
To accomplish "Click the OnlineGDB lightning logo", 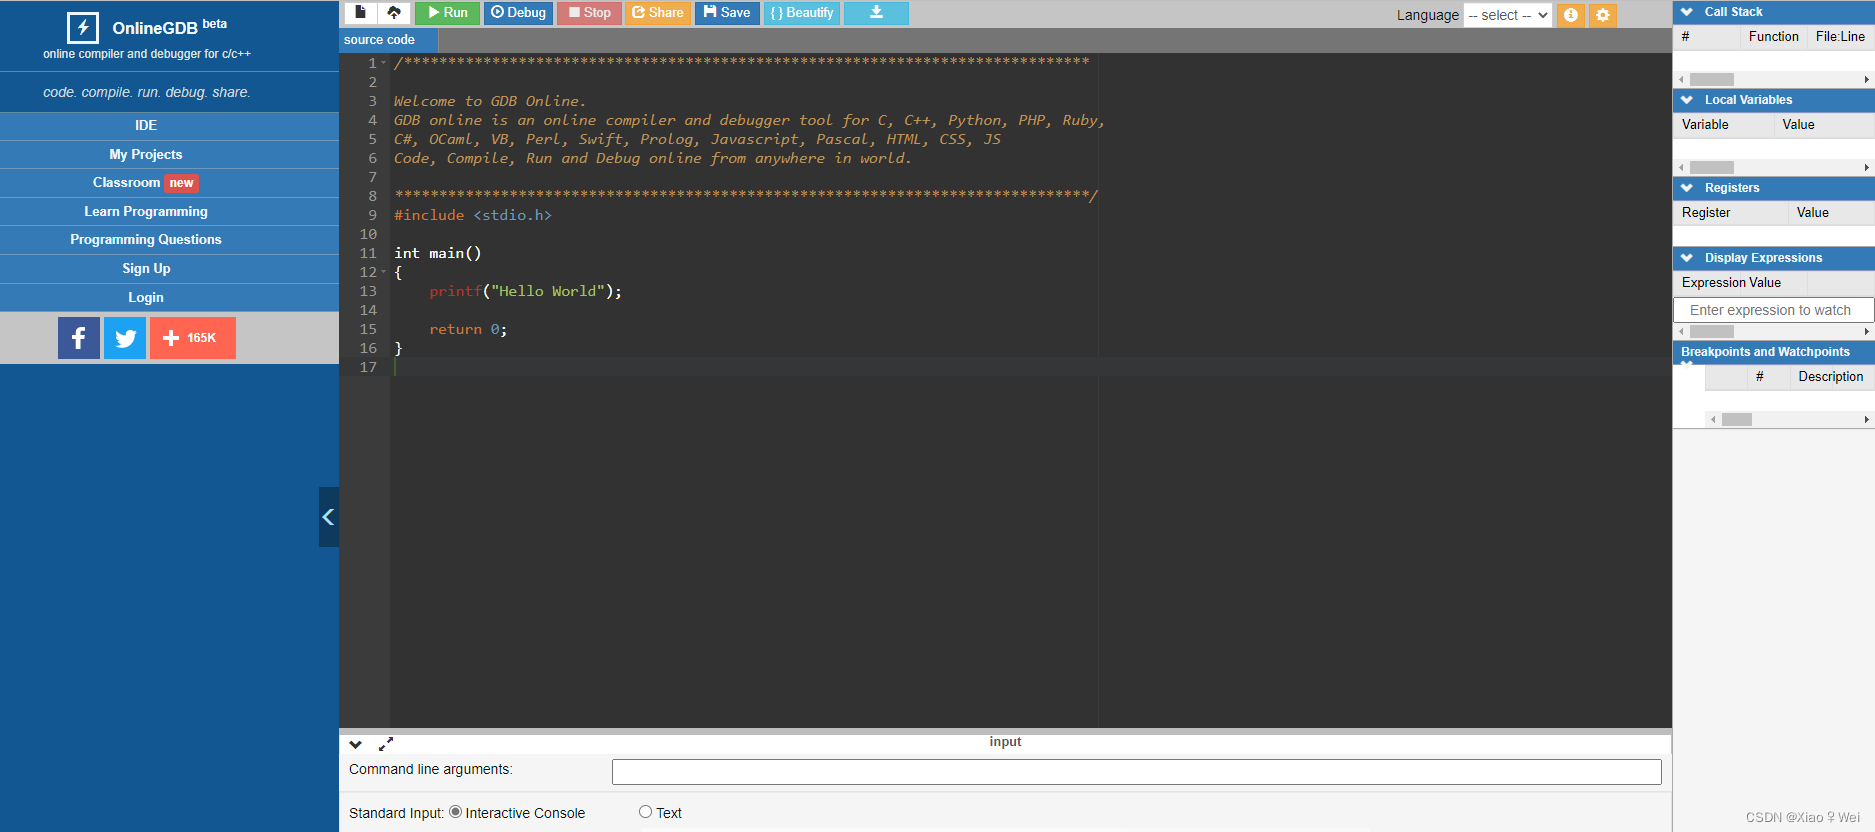I will [x=83, y=27].
